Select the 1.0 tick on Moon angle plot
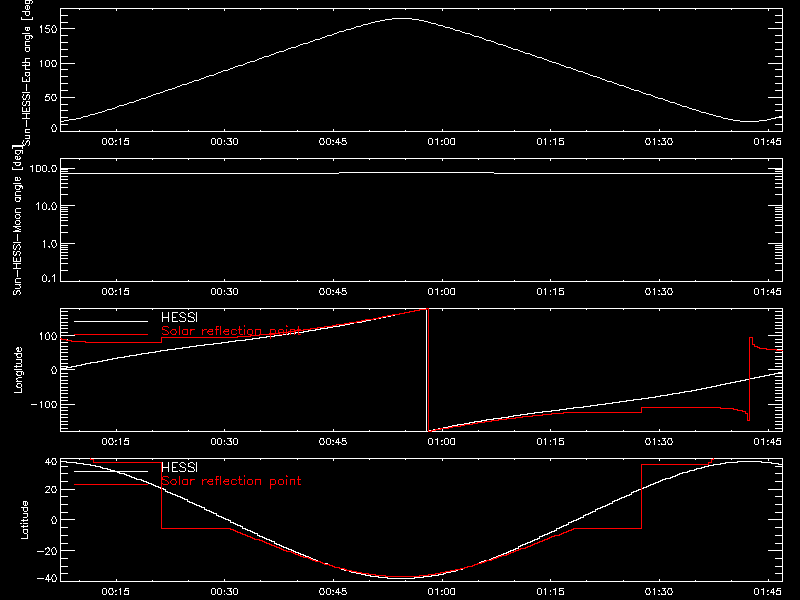This screenshot has height=600, width=800. click(x=49, y=244)
